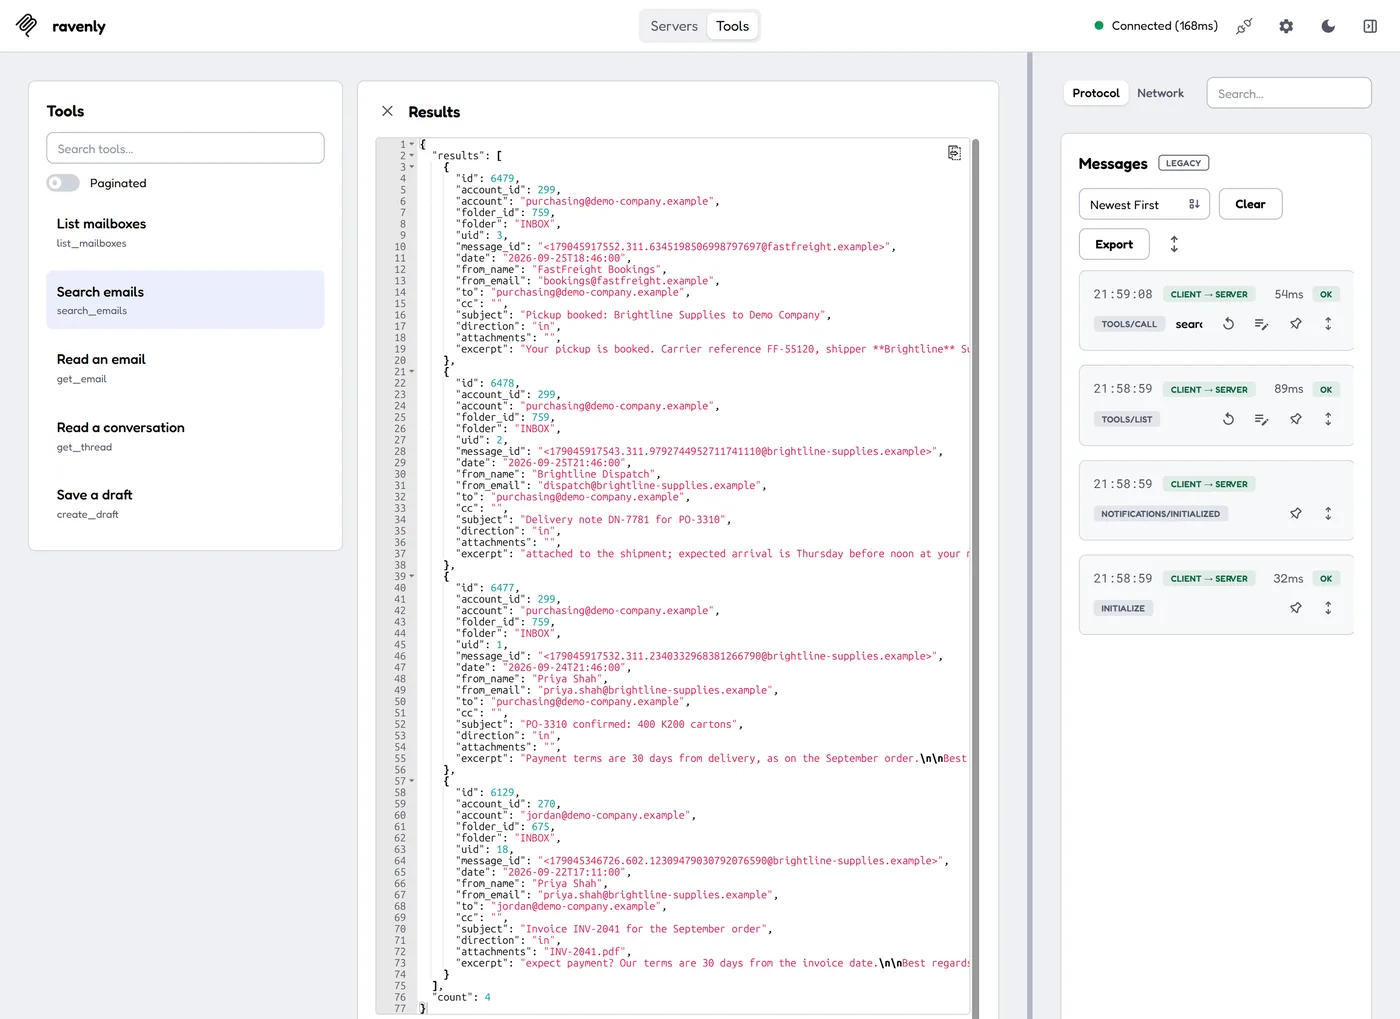Select the Tools tab in header
The image size is (1400, 1019).
[732, 26]
